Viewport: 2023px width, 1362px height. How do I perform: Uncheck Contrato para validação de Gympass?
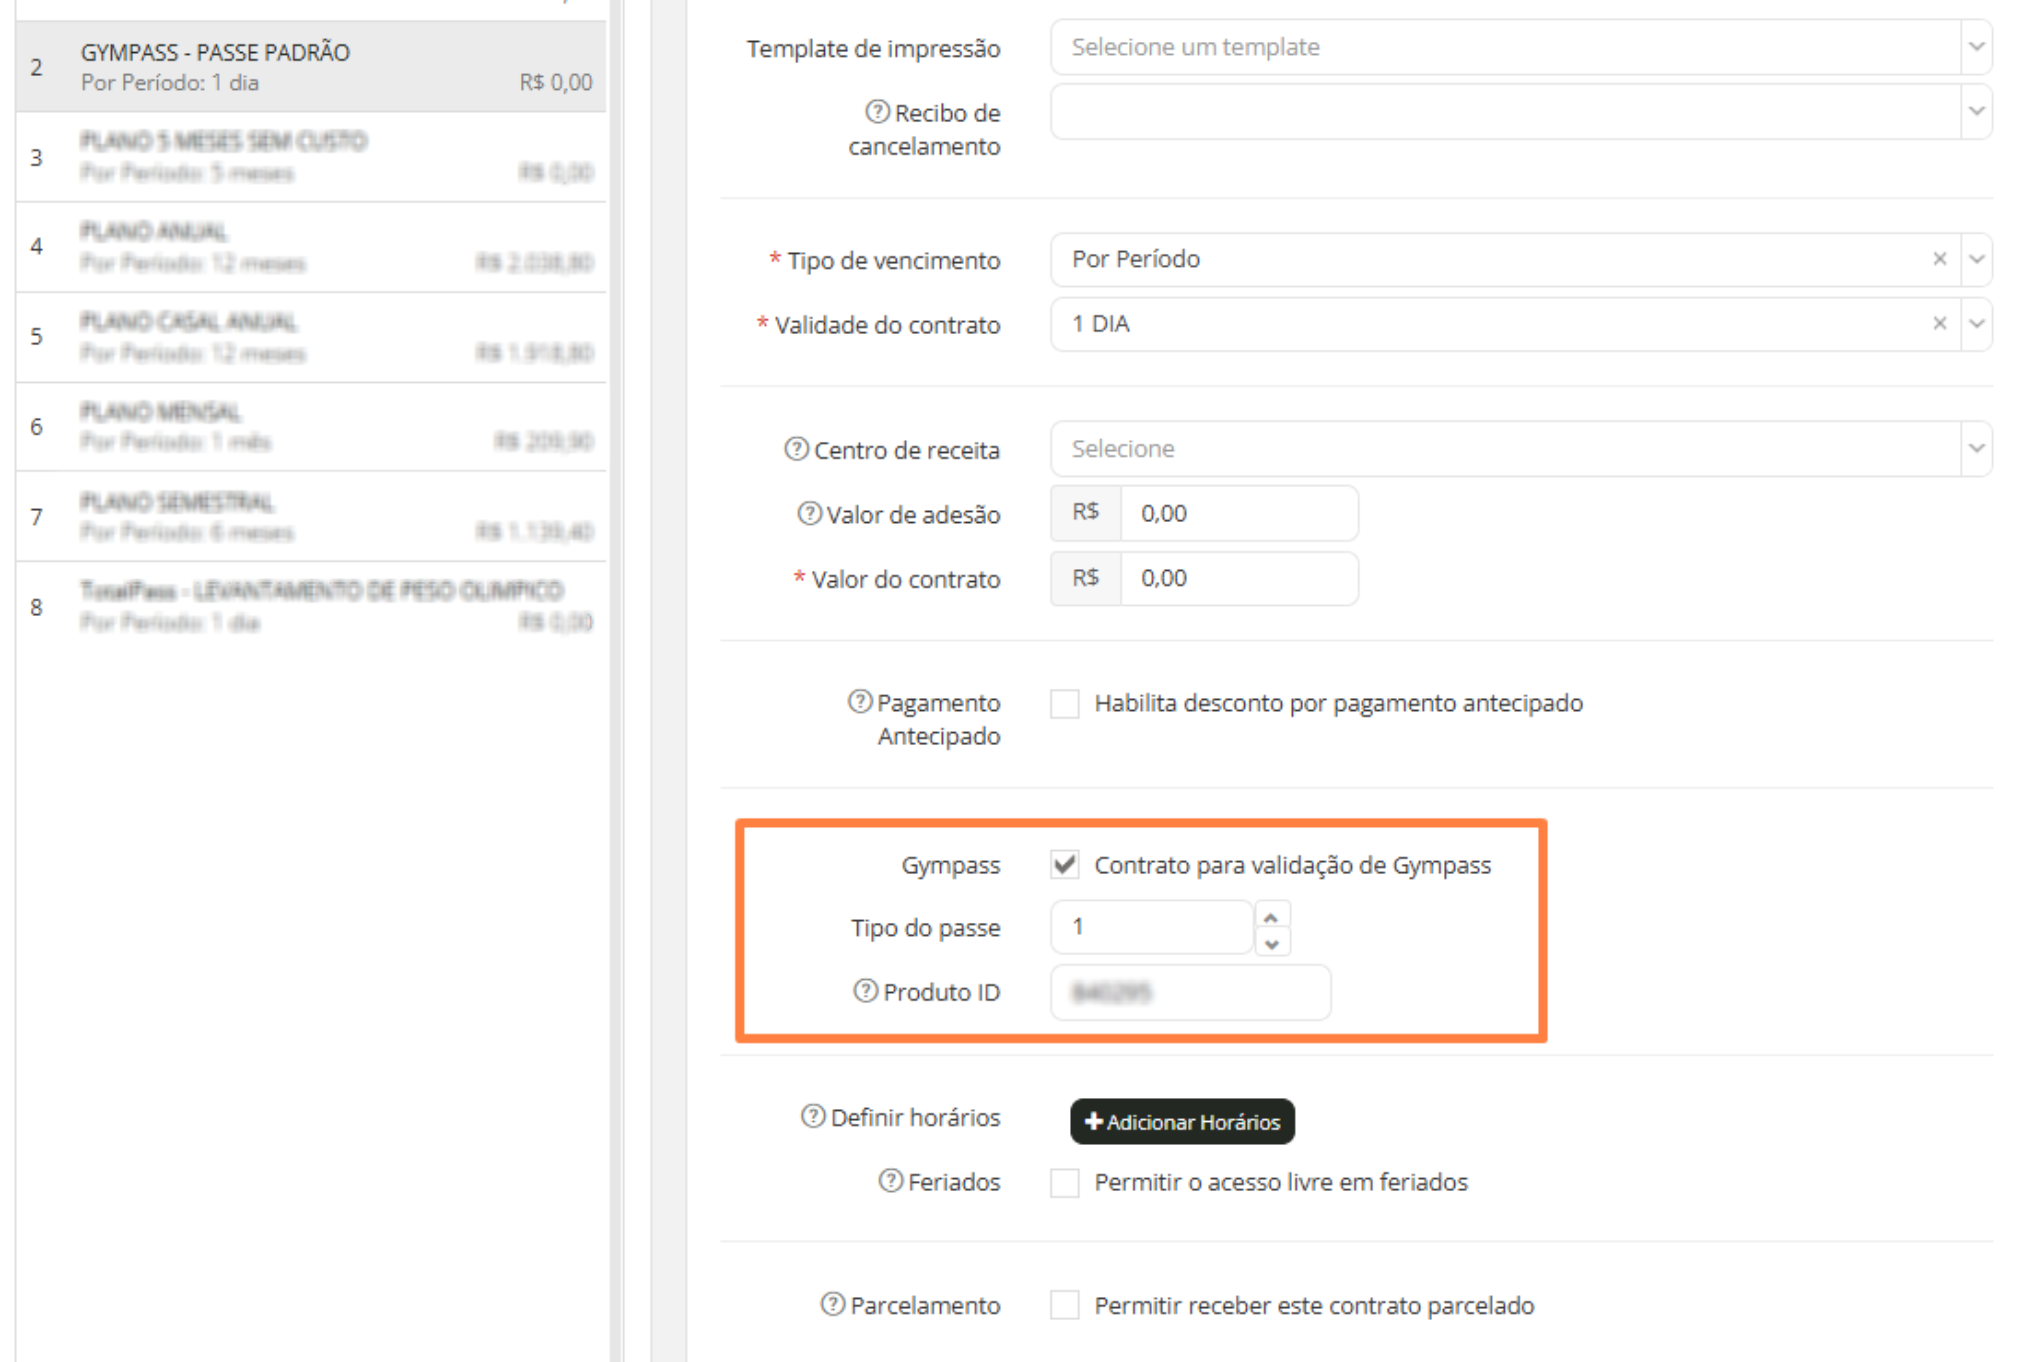click(1065, 864)
